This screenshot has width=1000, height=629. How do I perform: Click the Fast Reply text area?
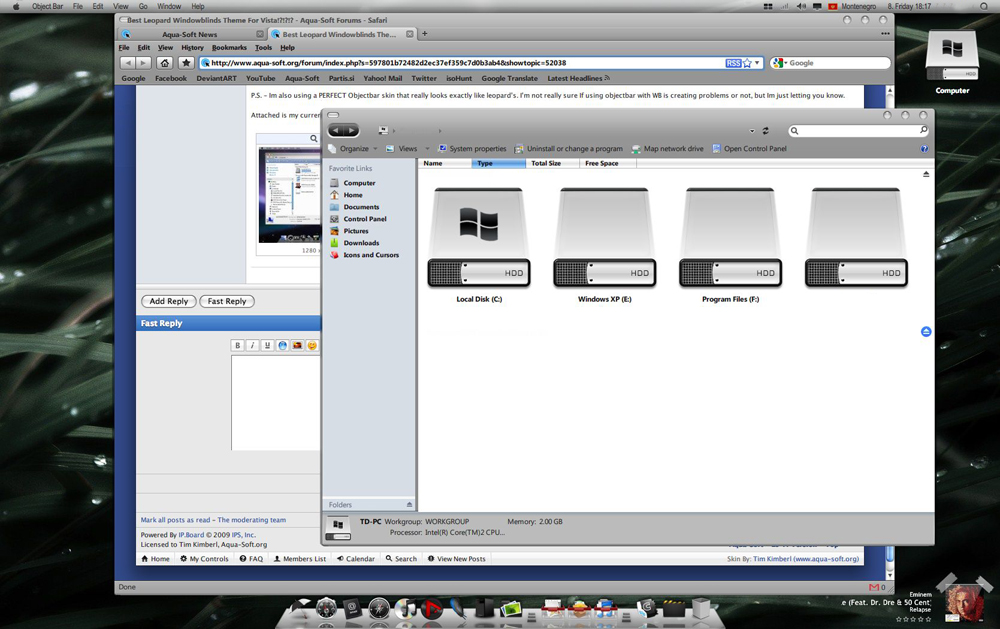pyautogui.click(x=276, y=403)
